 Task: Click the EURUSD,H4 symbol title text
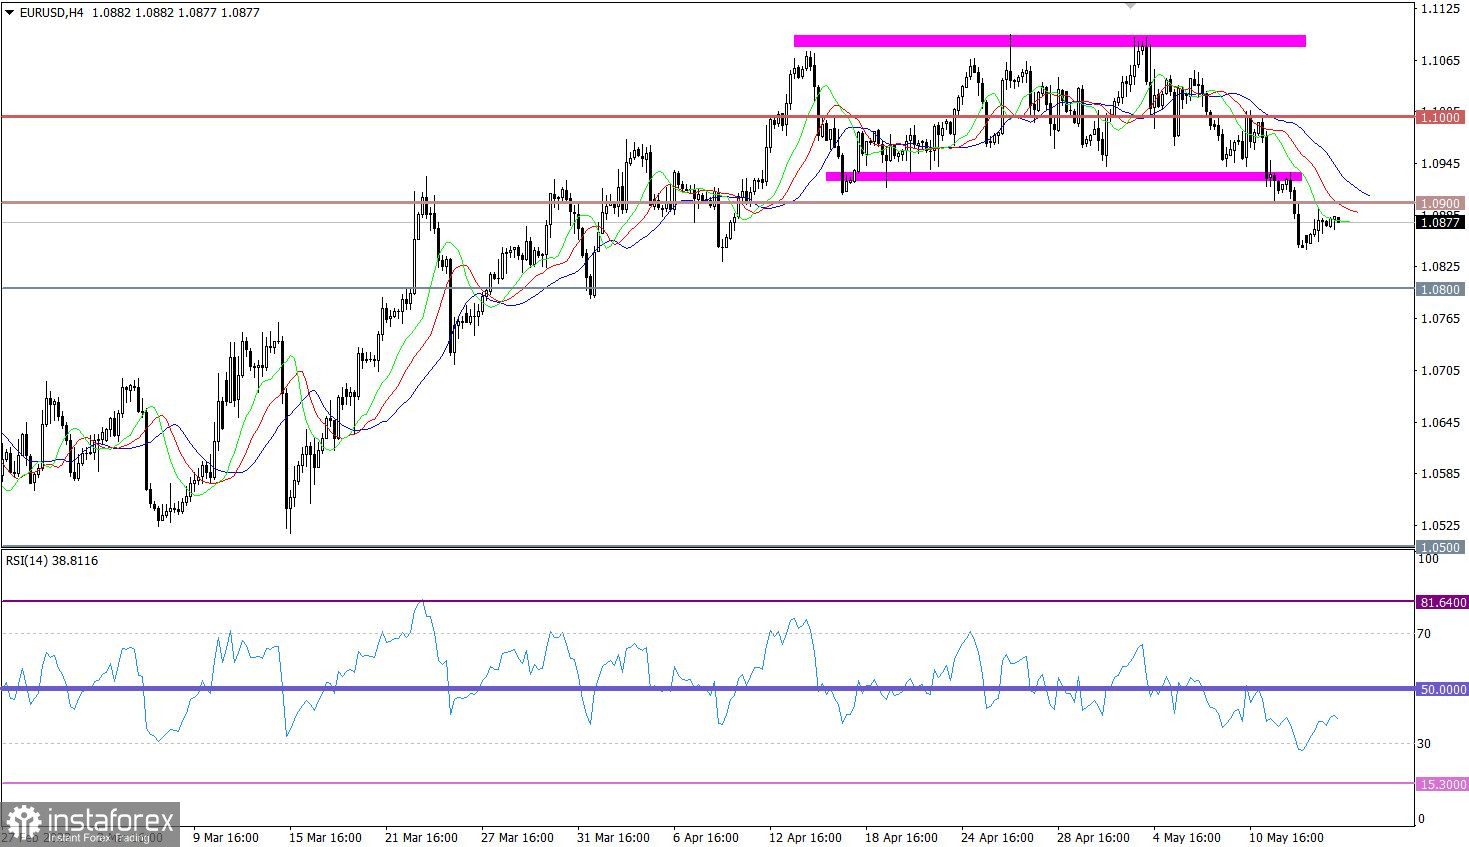[x=51, y=13]
